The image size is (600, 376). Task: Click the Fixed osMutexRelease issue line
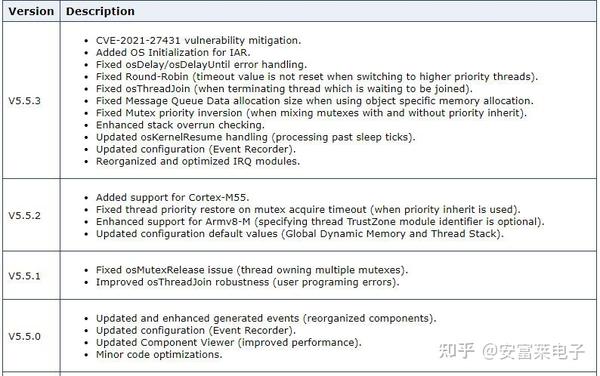[252, 270]
